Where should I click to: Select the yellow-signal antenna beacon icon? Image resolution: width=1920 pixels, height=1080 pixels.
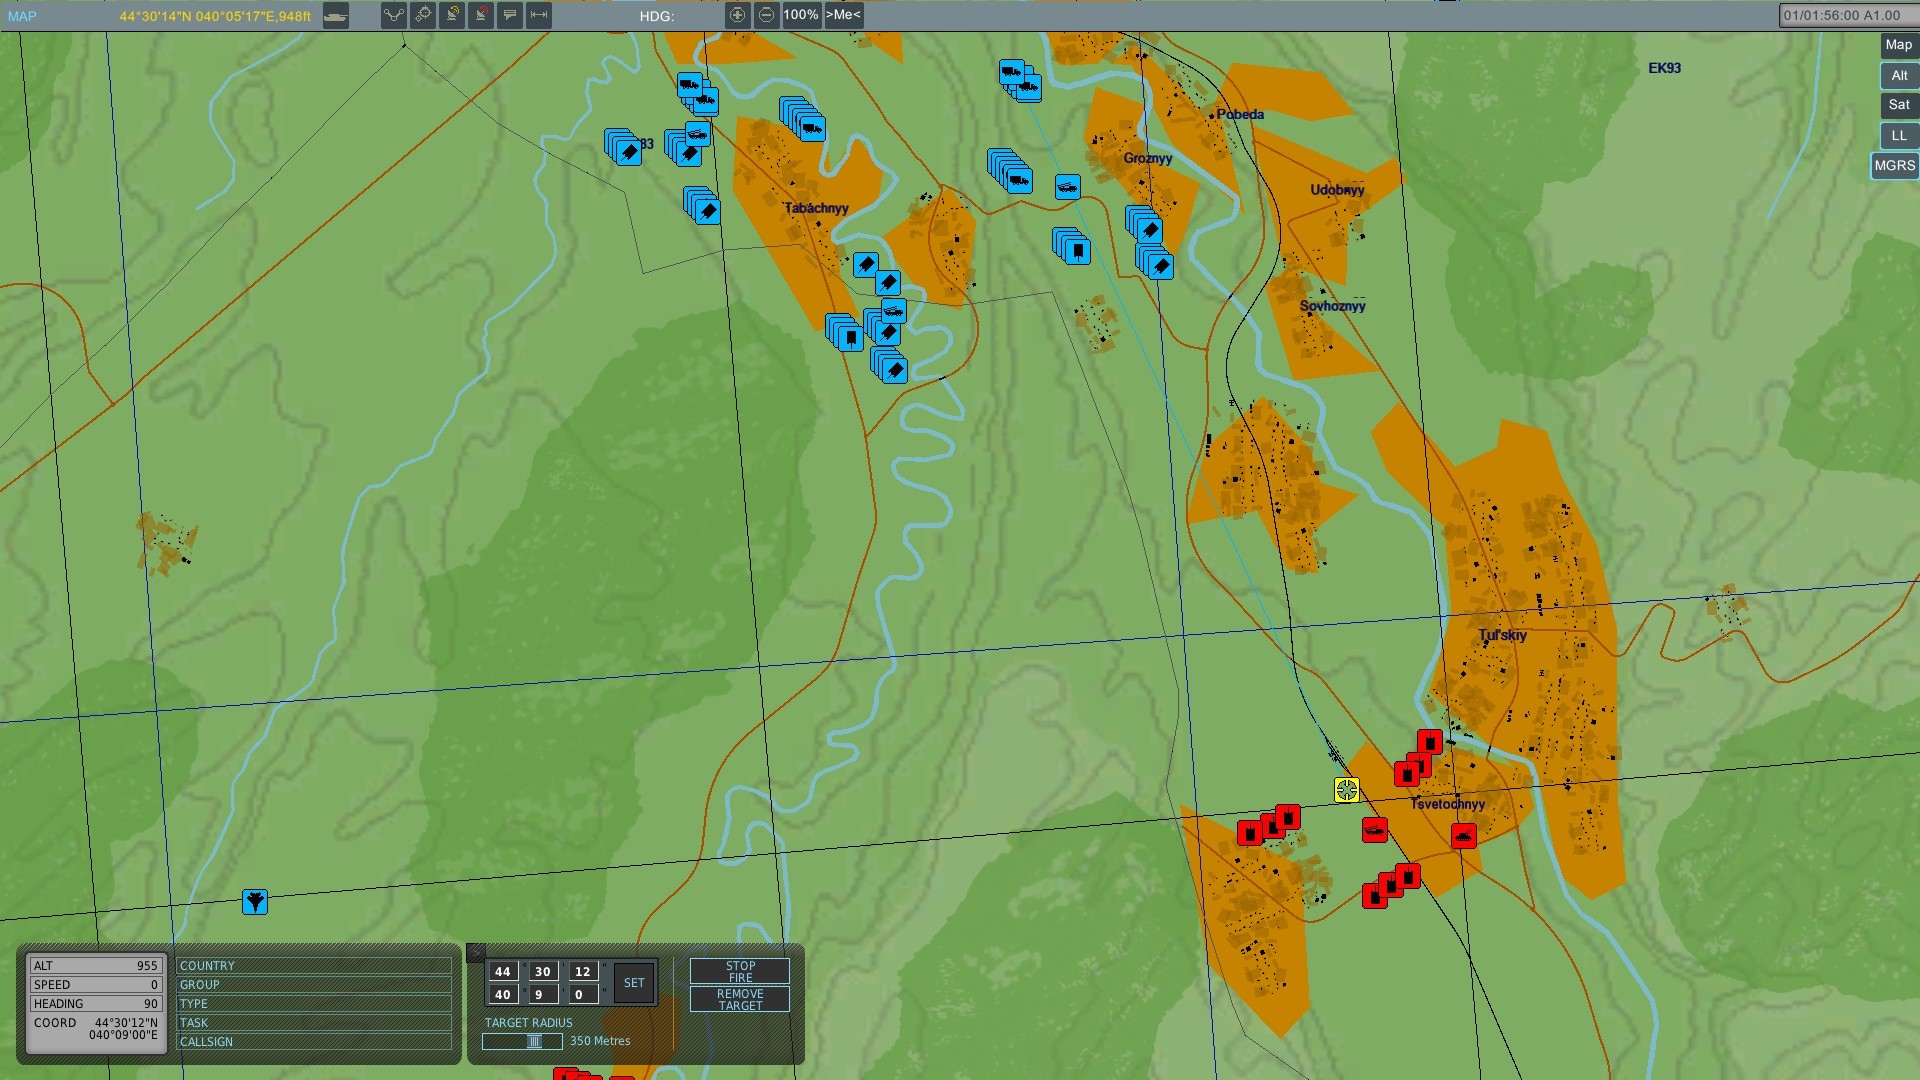451,16
